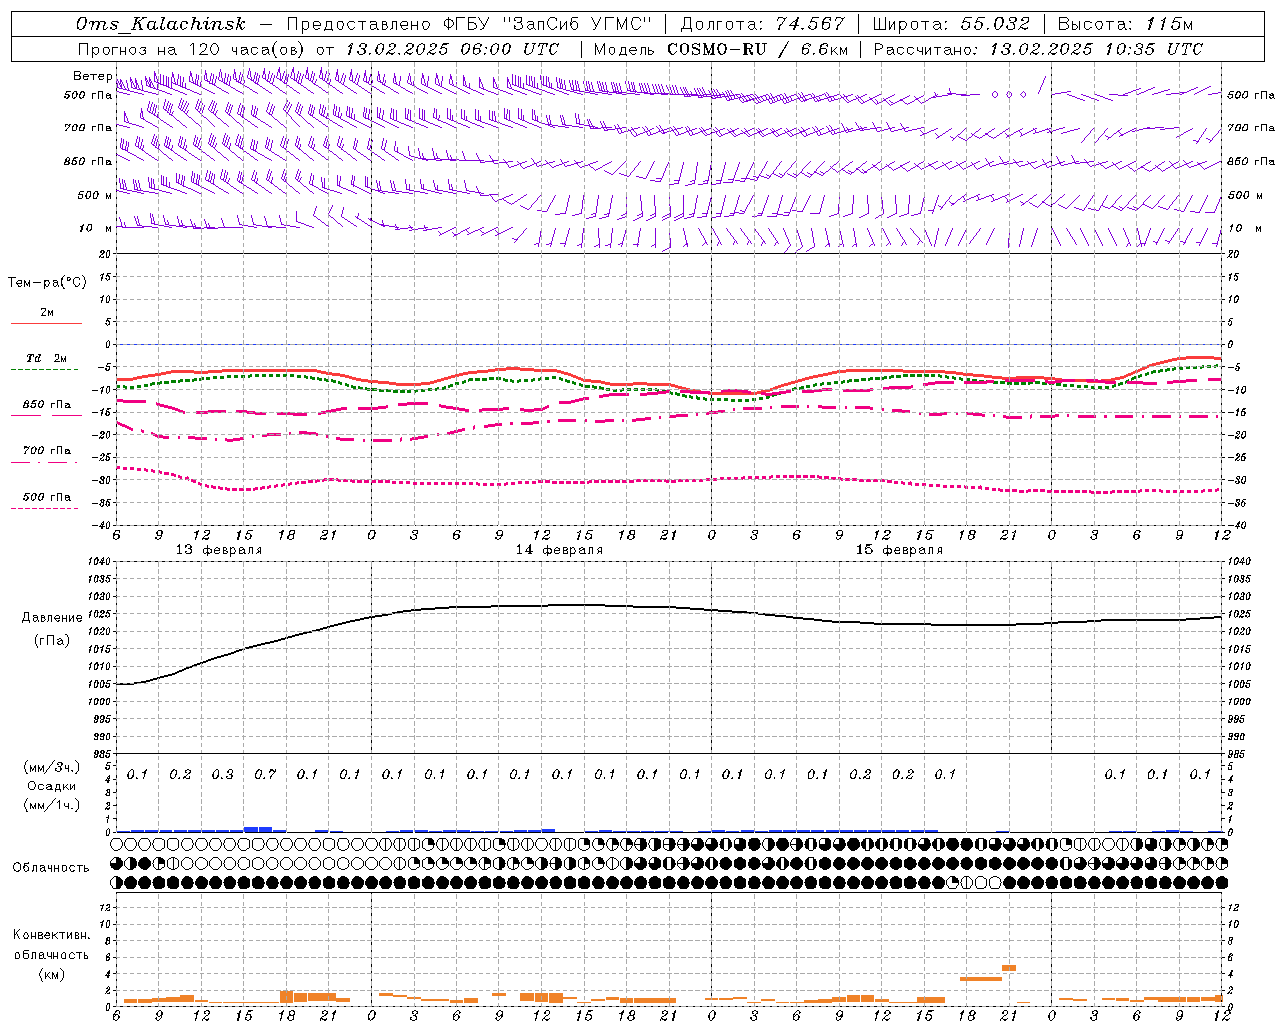
Task: Click the date label 15 февраля
Action: tap(899, 550)
